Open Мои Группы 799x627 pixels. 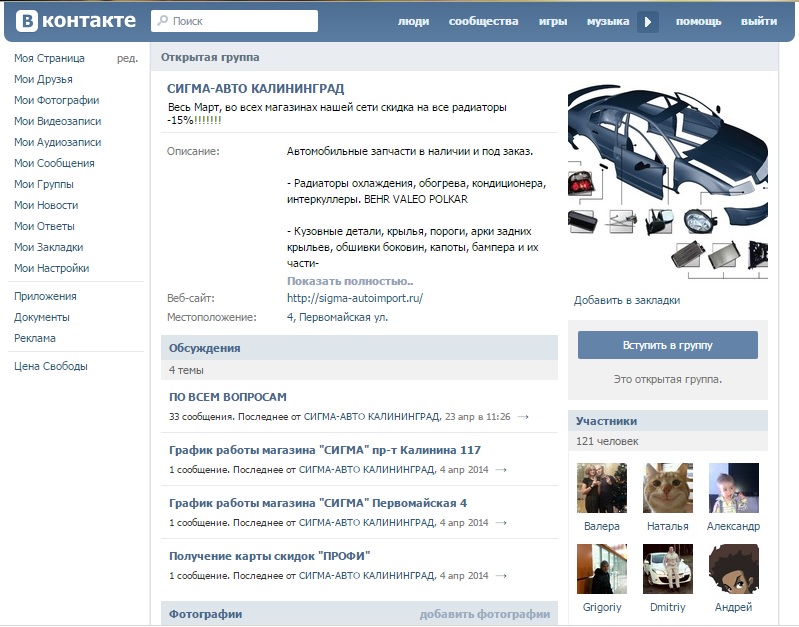coord(44,184)
